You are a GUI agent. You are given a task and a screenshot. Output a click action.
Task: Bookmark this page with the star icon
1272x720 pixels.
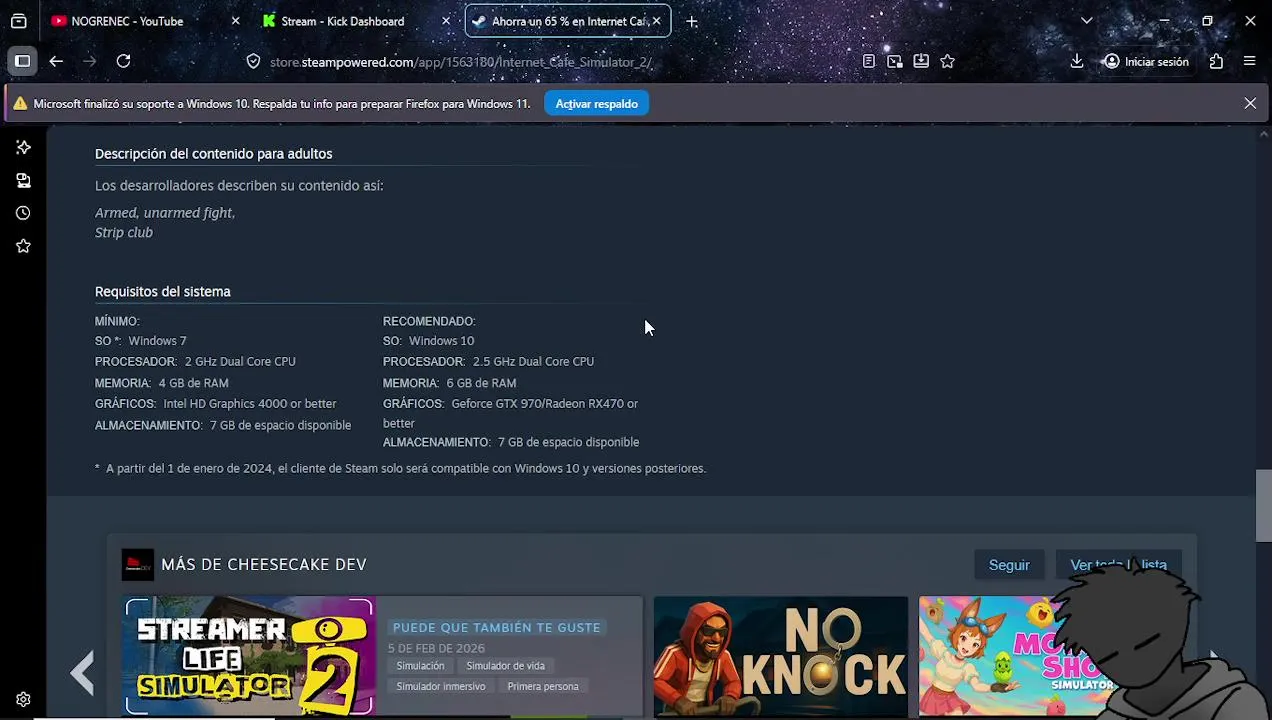pos(947,61)
